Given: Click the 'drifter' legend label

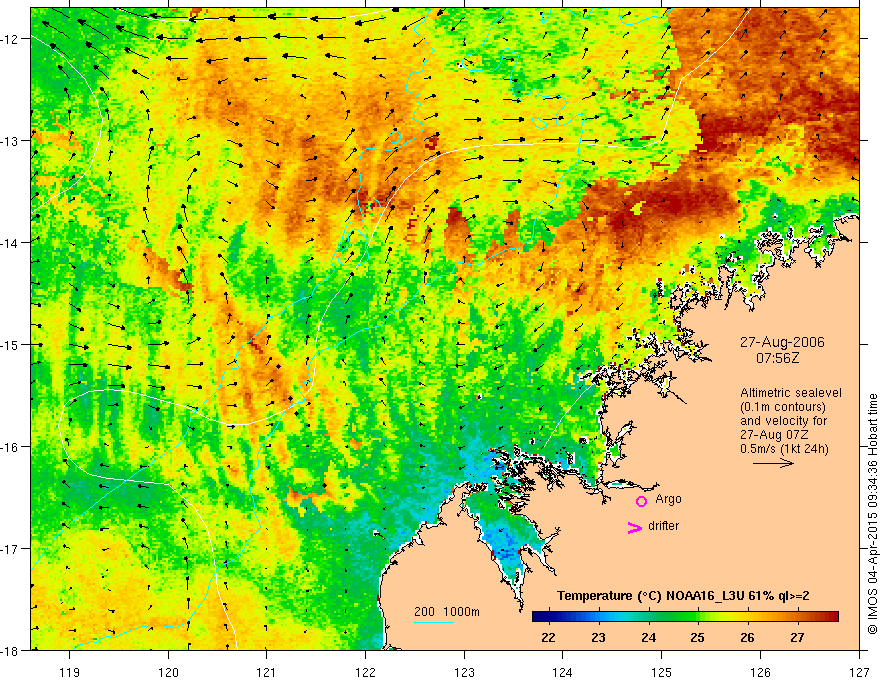Looking at the screenshot, I should click(663, 526).
